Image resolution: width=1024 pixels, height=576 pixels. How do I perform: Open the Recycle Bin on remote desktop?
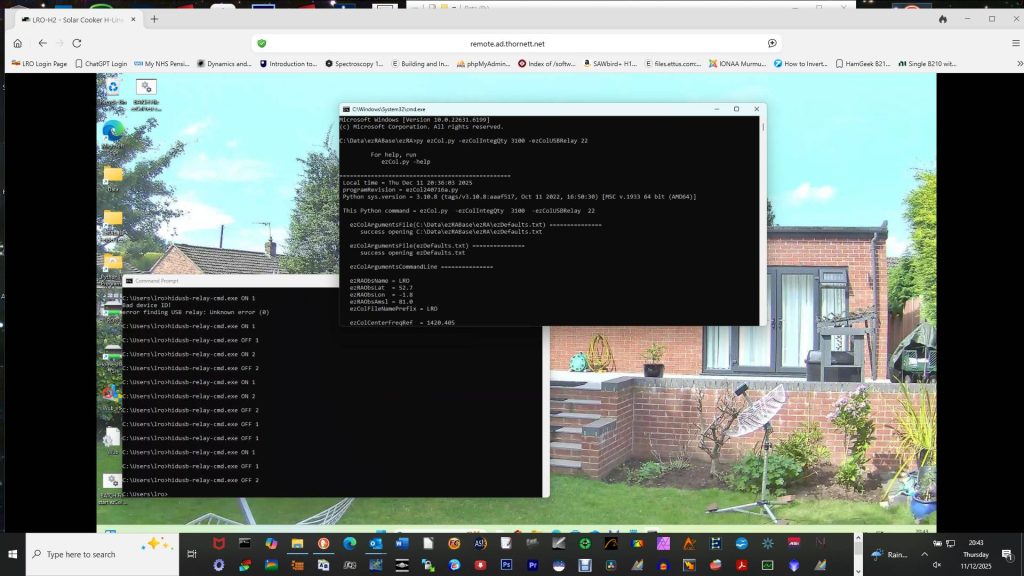(x=113, y=89)
